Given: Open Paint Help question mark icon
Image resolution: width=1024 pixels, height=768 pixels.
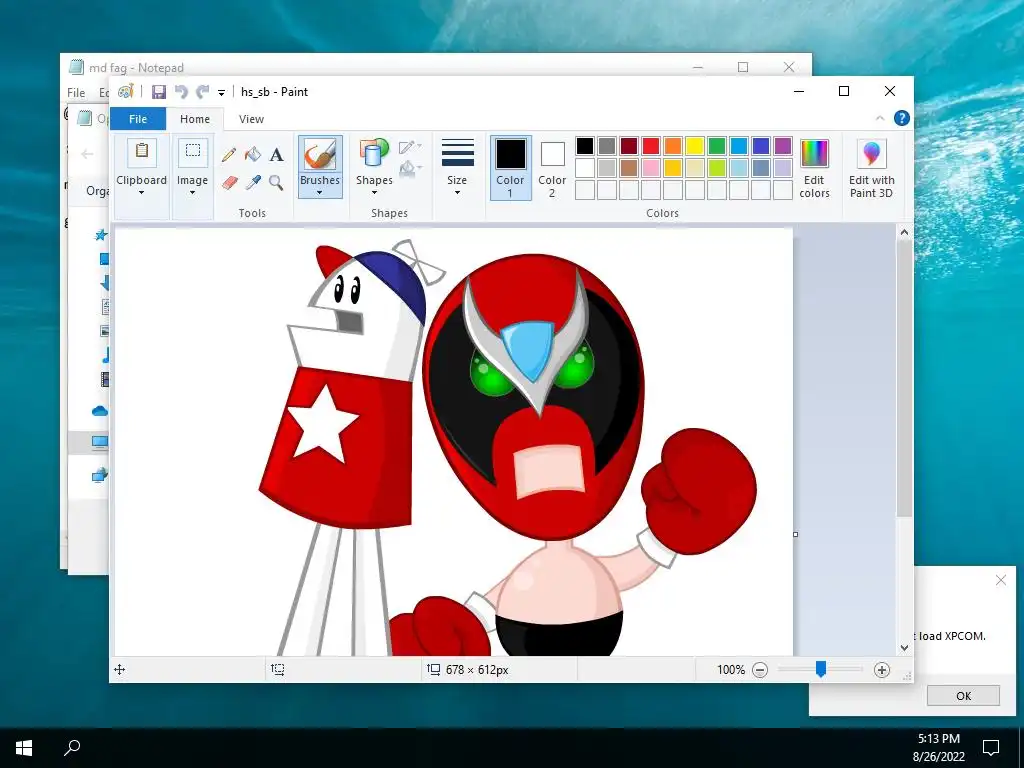Looking at the screenshot, I should (x=902, y=118).
